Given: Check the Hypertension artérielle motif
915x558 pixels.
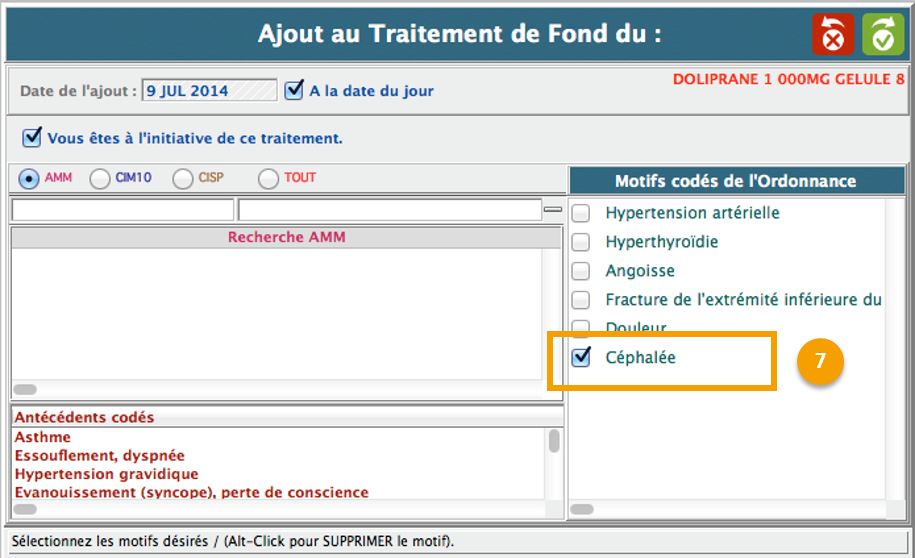Looking at the screenshot, I should pyautogui.click(x=581, y=213).
